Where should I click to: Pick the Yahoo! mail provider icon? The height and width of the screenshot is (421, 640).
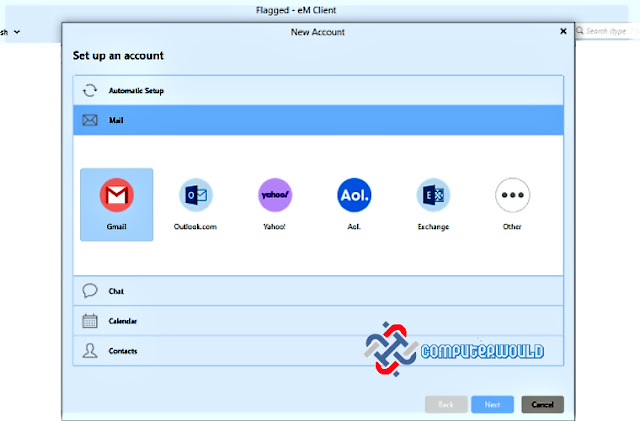tap(275, 195)
